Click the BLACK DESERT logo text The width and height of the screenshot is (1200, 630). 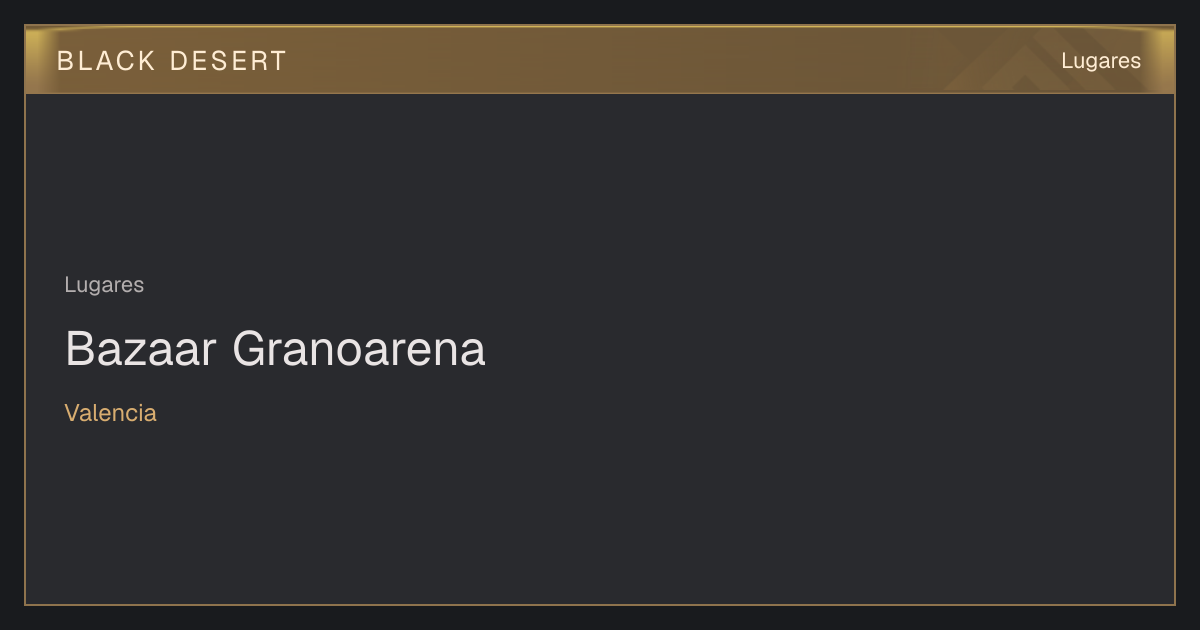(172, 61)
